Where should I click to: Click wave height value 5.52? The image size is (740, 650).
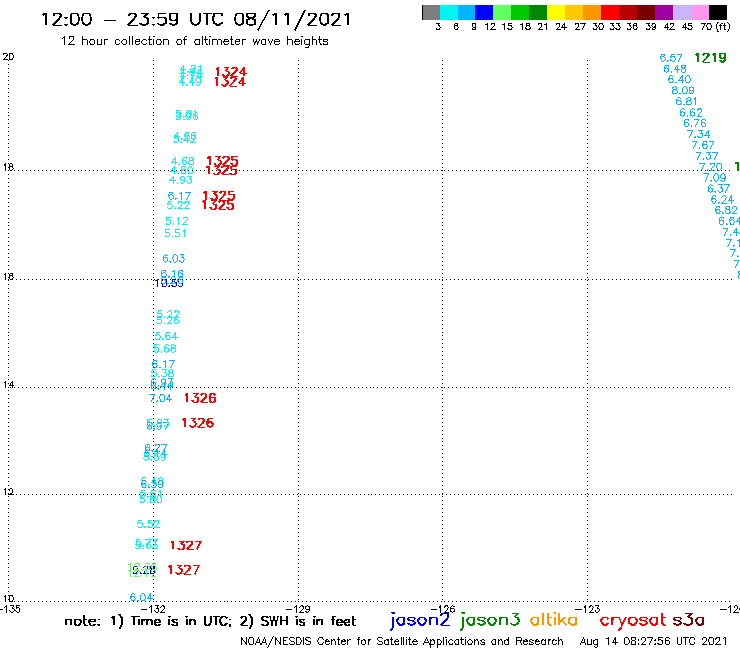[x=148, y=524]
